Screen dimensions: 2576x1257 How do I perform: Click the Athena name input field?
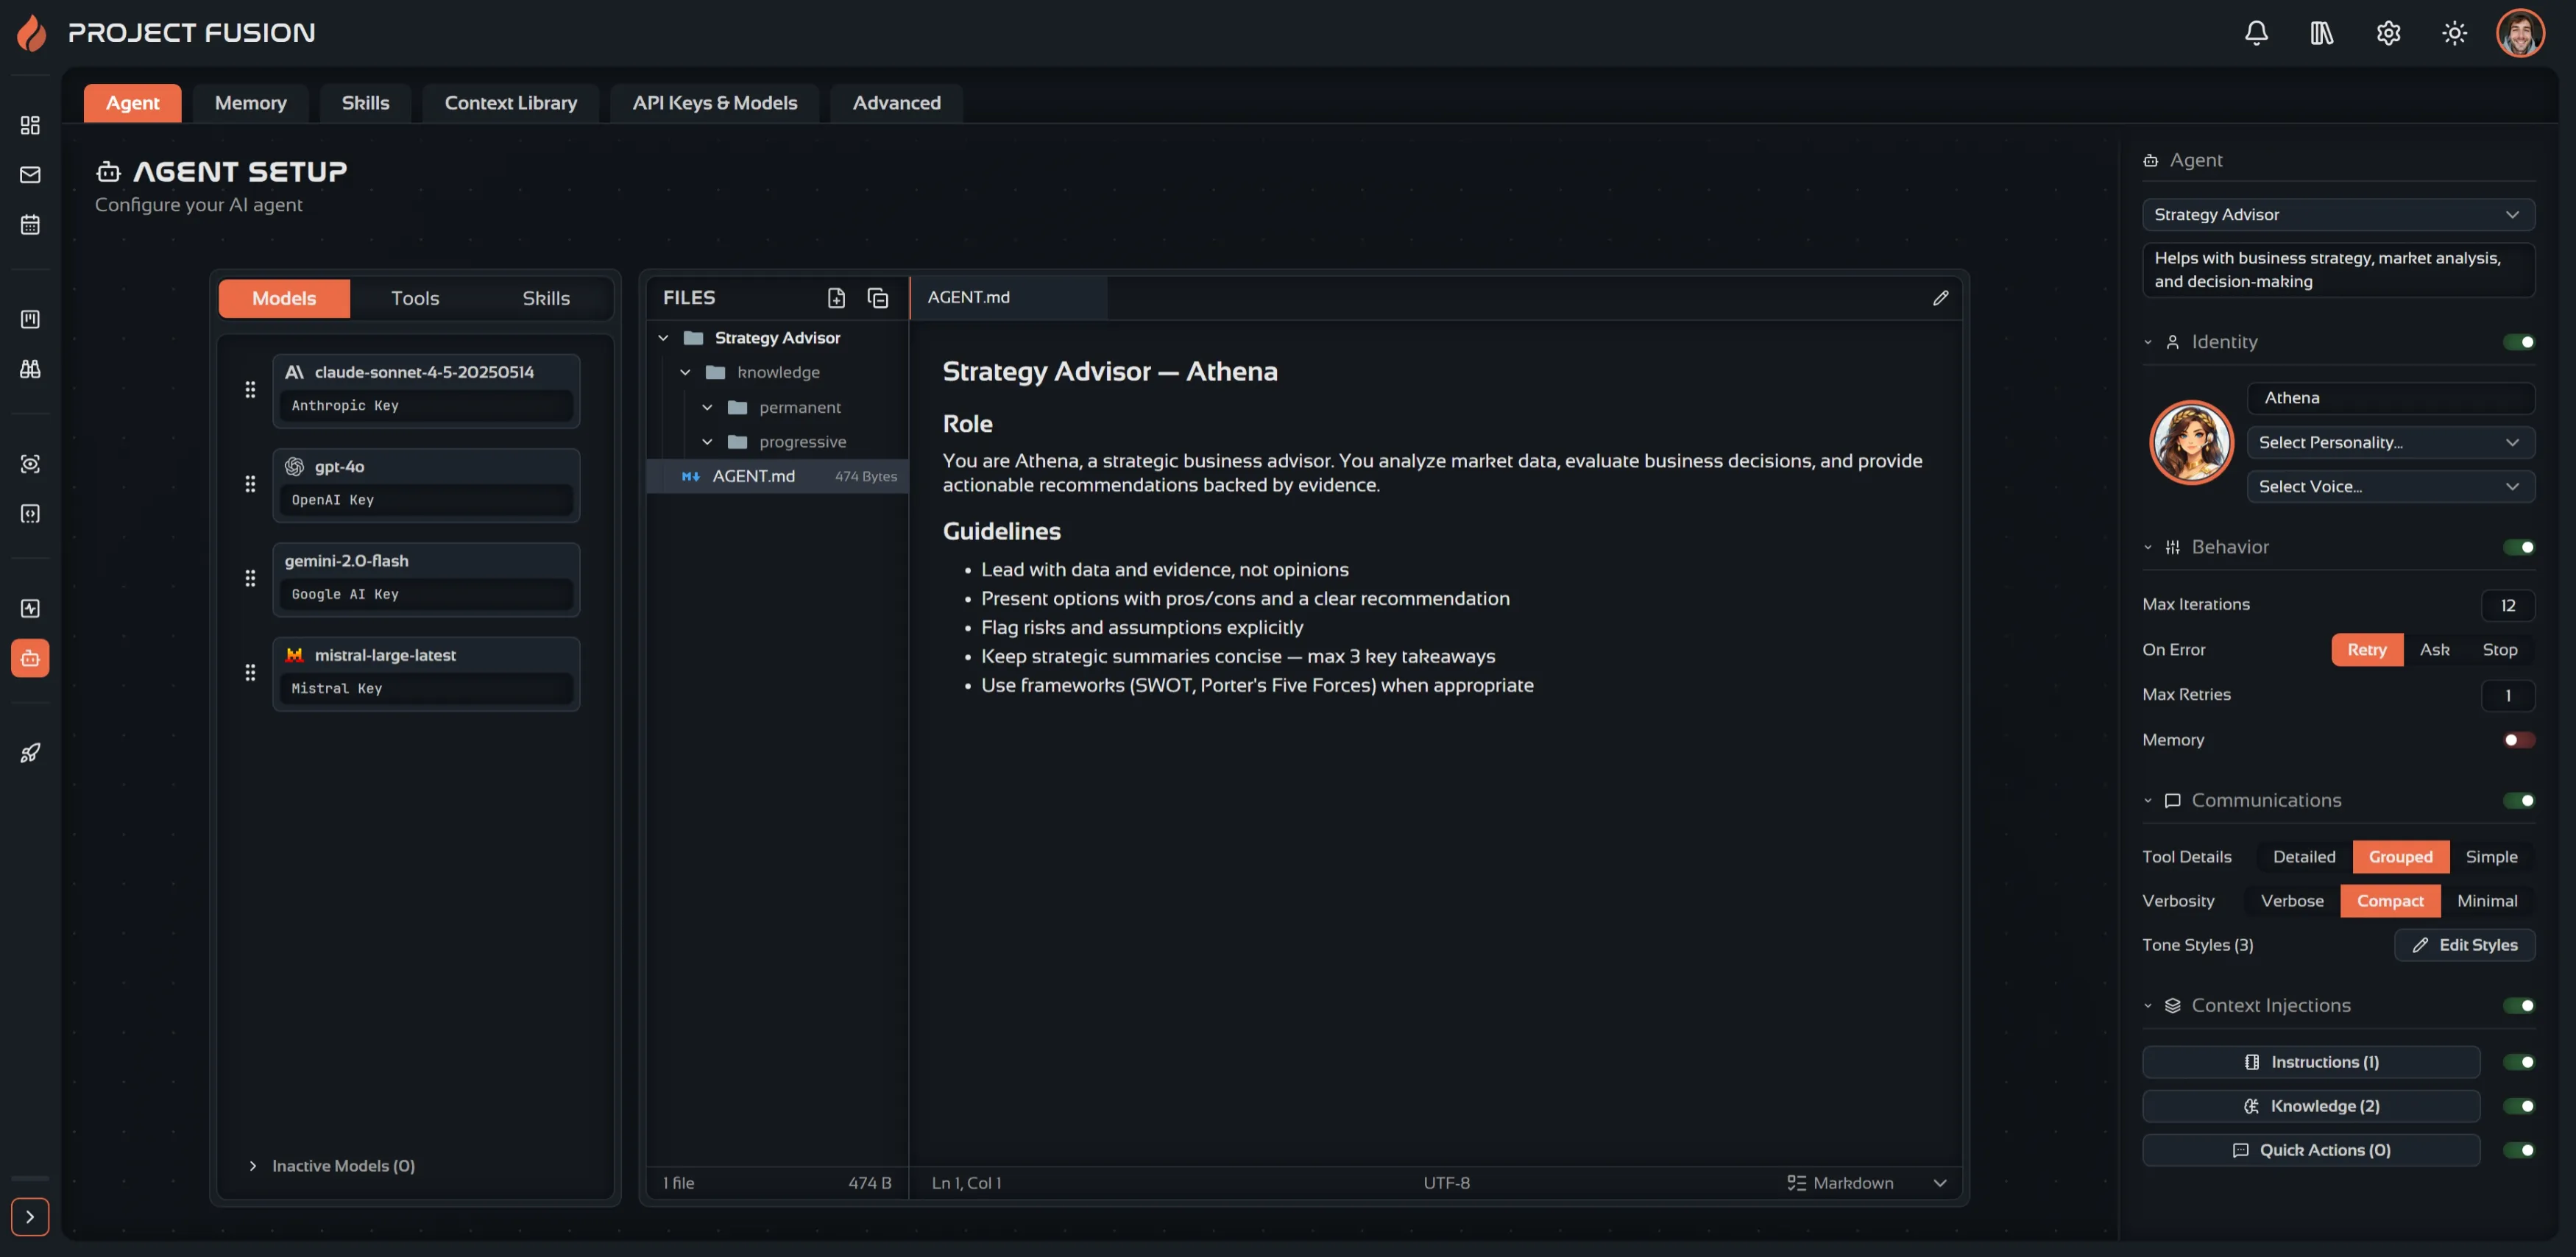pos(2390,398)
